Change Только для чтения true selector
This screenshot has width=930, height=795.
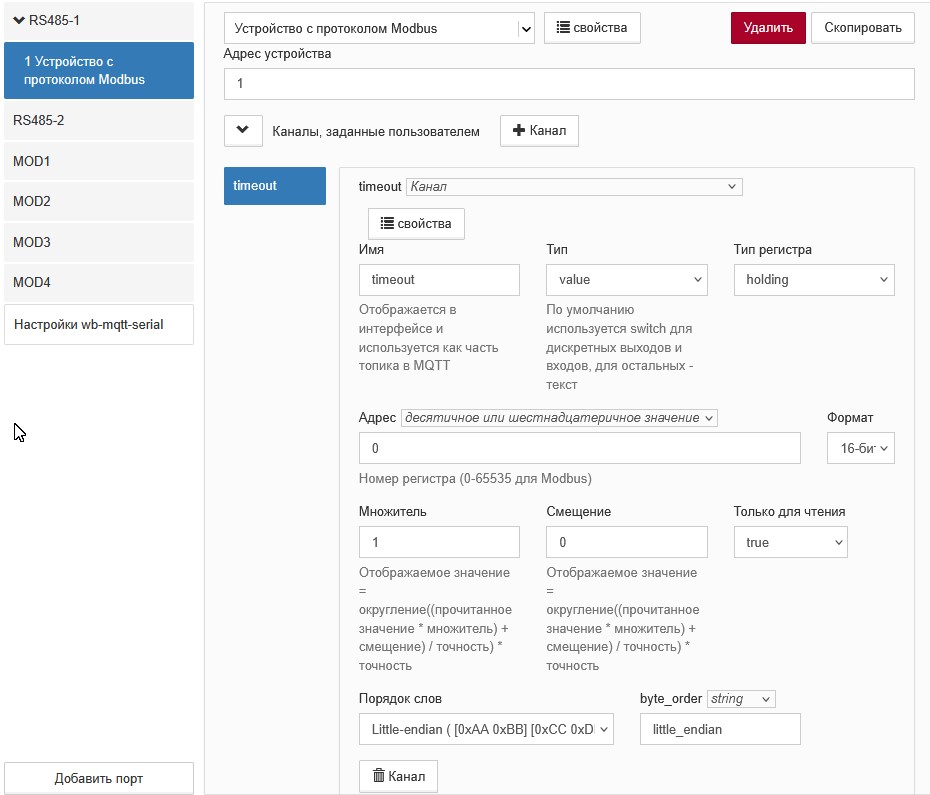[x=790, y=542]
